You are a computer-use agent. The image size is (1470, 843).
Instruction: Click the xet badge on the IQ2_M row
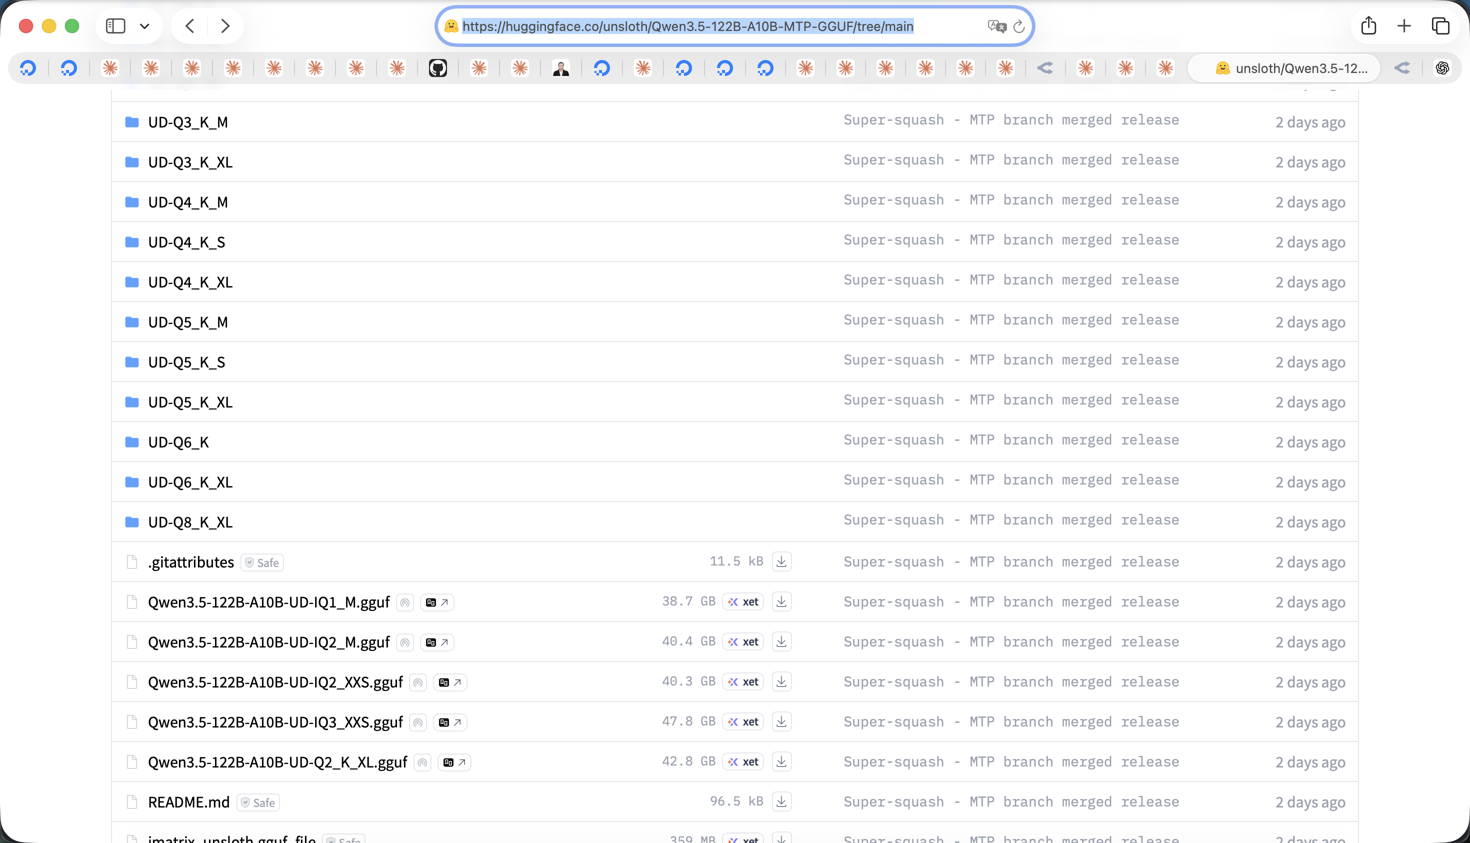tap(743, 642)
